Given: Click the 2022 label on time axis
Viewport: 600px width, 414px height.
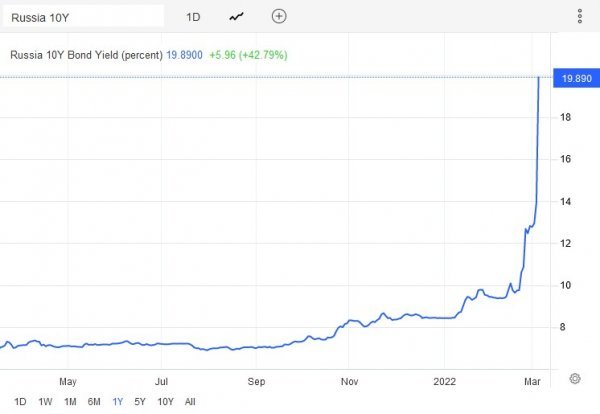Looking at the screenshot, I should [444, 381].
